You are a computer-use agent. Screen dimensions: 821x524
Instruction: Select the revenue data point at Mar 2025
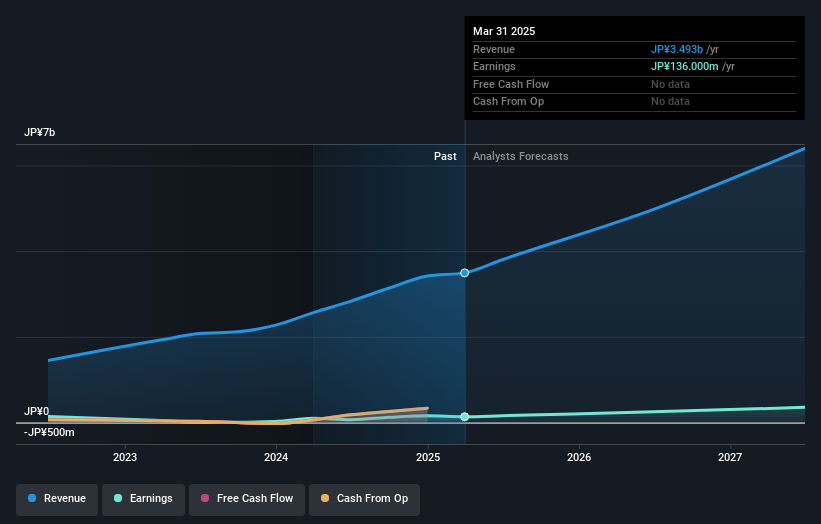[464, 273]
